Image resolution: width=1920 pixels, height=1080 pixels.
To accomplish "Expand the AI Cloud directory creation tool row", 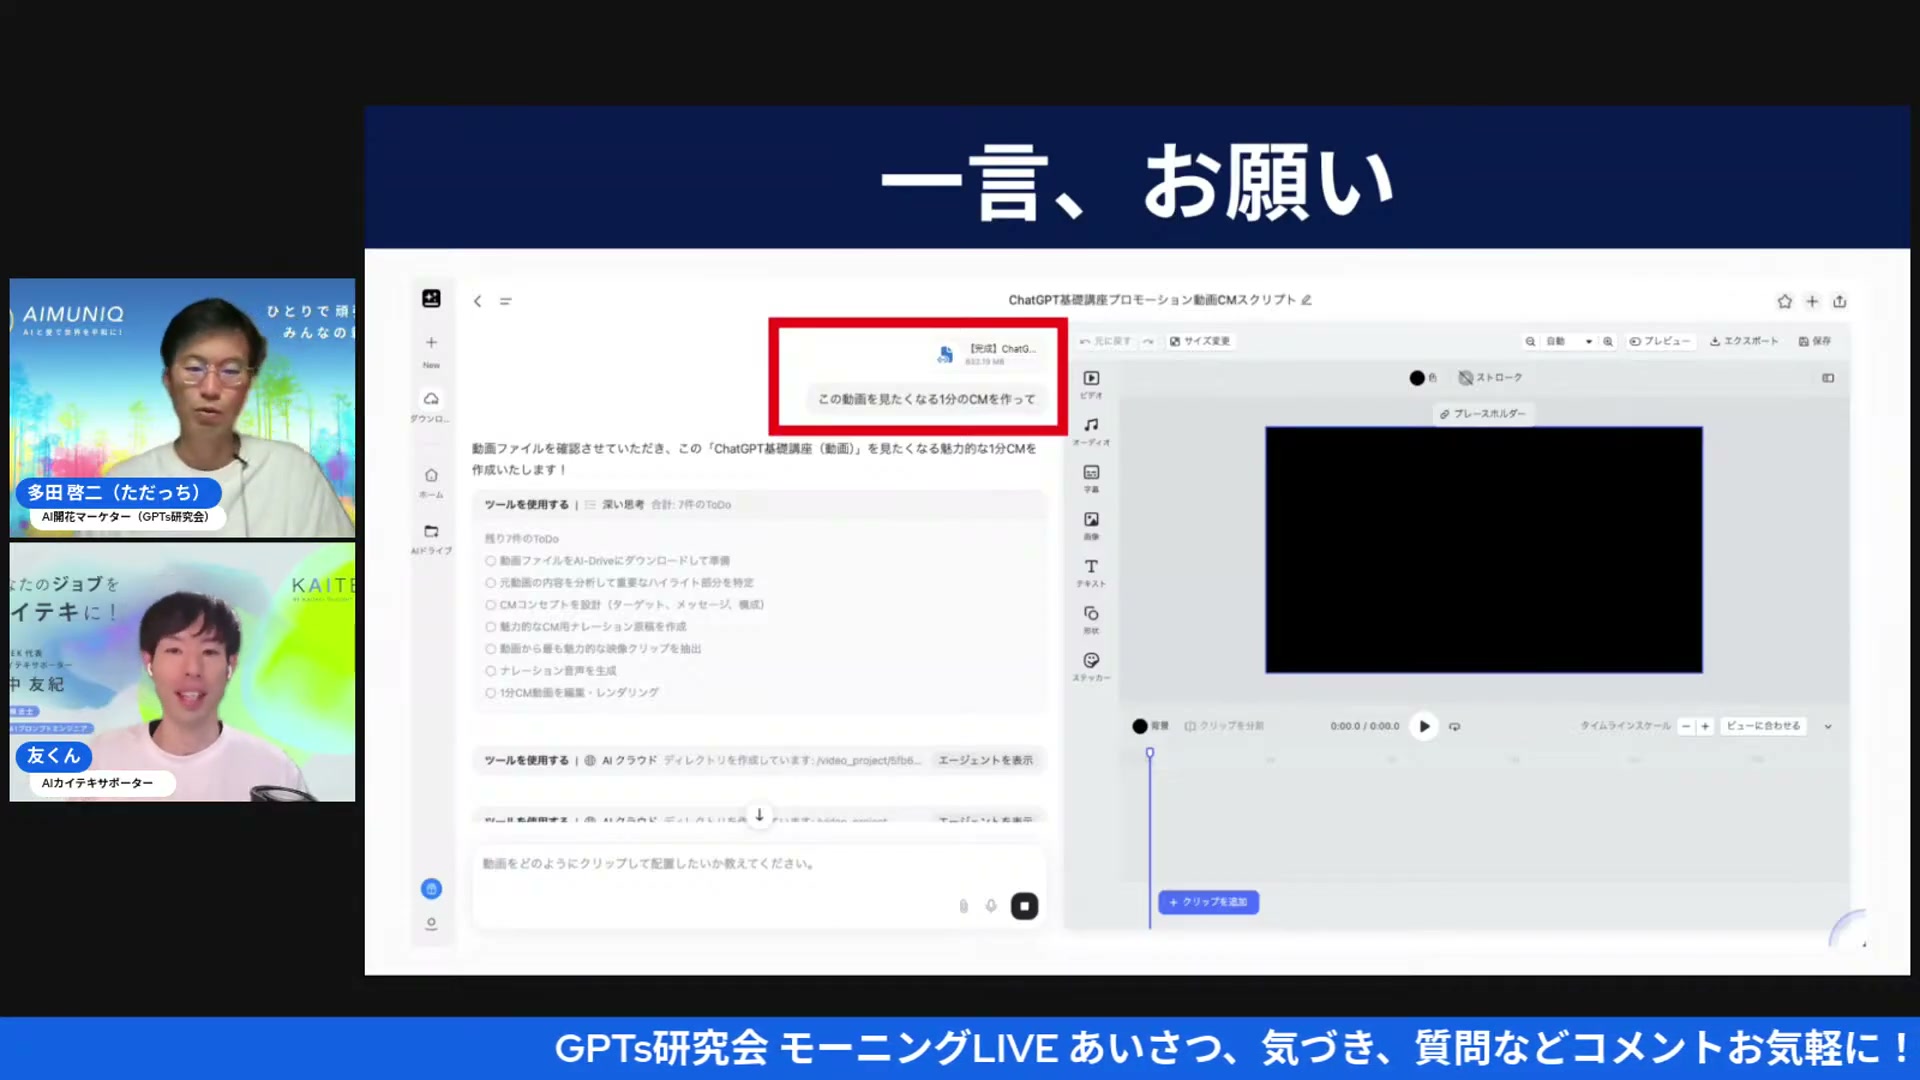I will (x=760, y=760).
